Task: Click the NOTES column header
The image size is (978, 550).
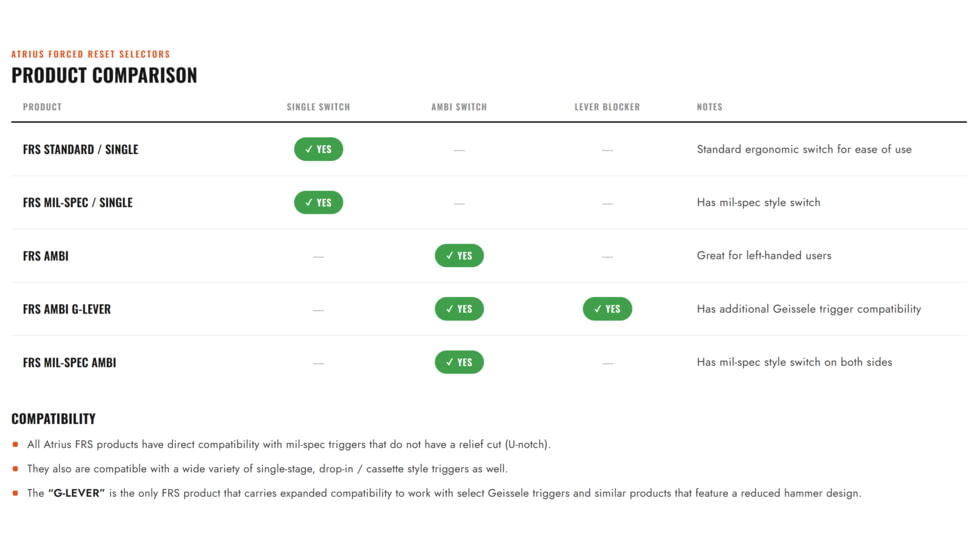Action: pos(709,107)
